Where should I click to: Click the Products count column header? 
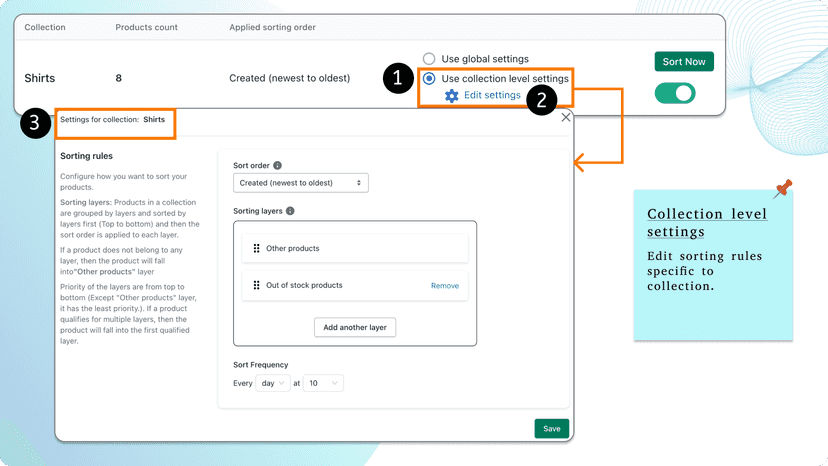(146, 27)
